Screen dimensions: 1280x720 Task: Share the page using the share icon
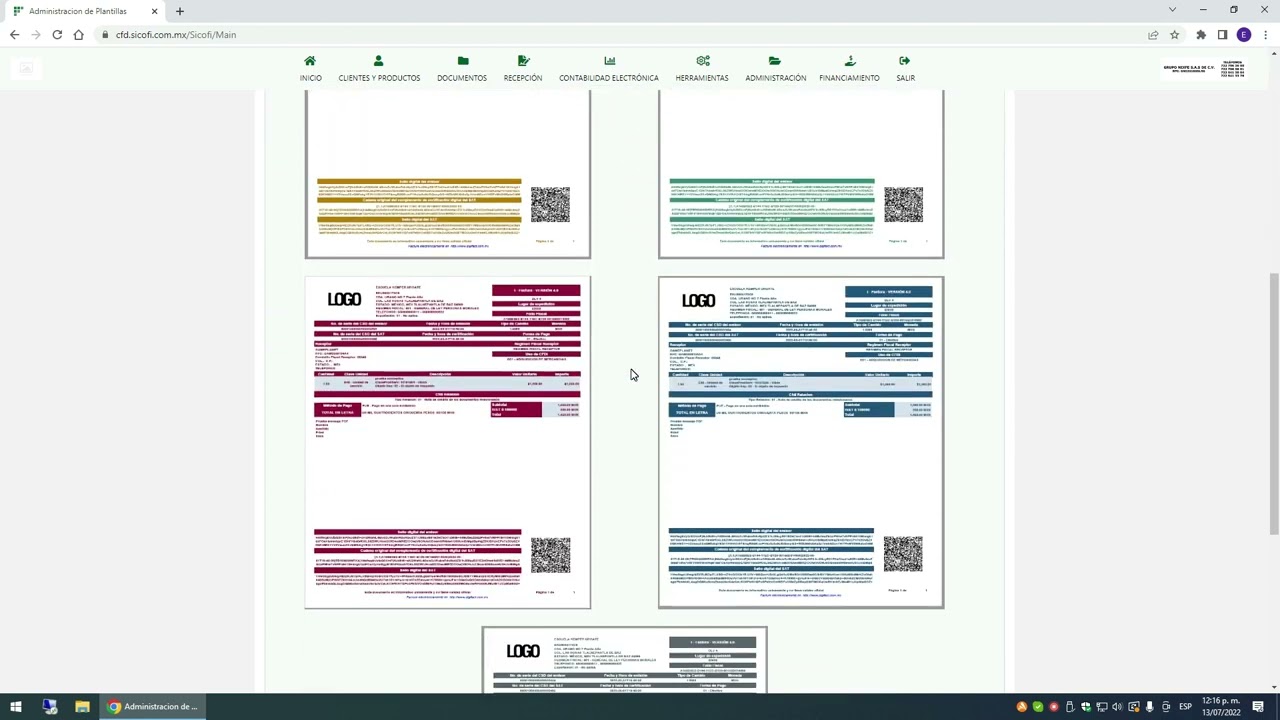[x=1153, y=35]
